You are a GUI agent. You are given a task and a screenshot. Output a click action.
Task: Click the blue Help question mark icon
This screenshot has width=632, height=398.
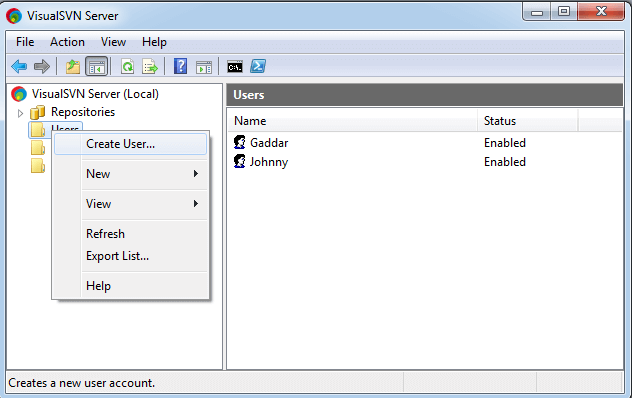click(x=180, y=66)
